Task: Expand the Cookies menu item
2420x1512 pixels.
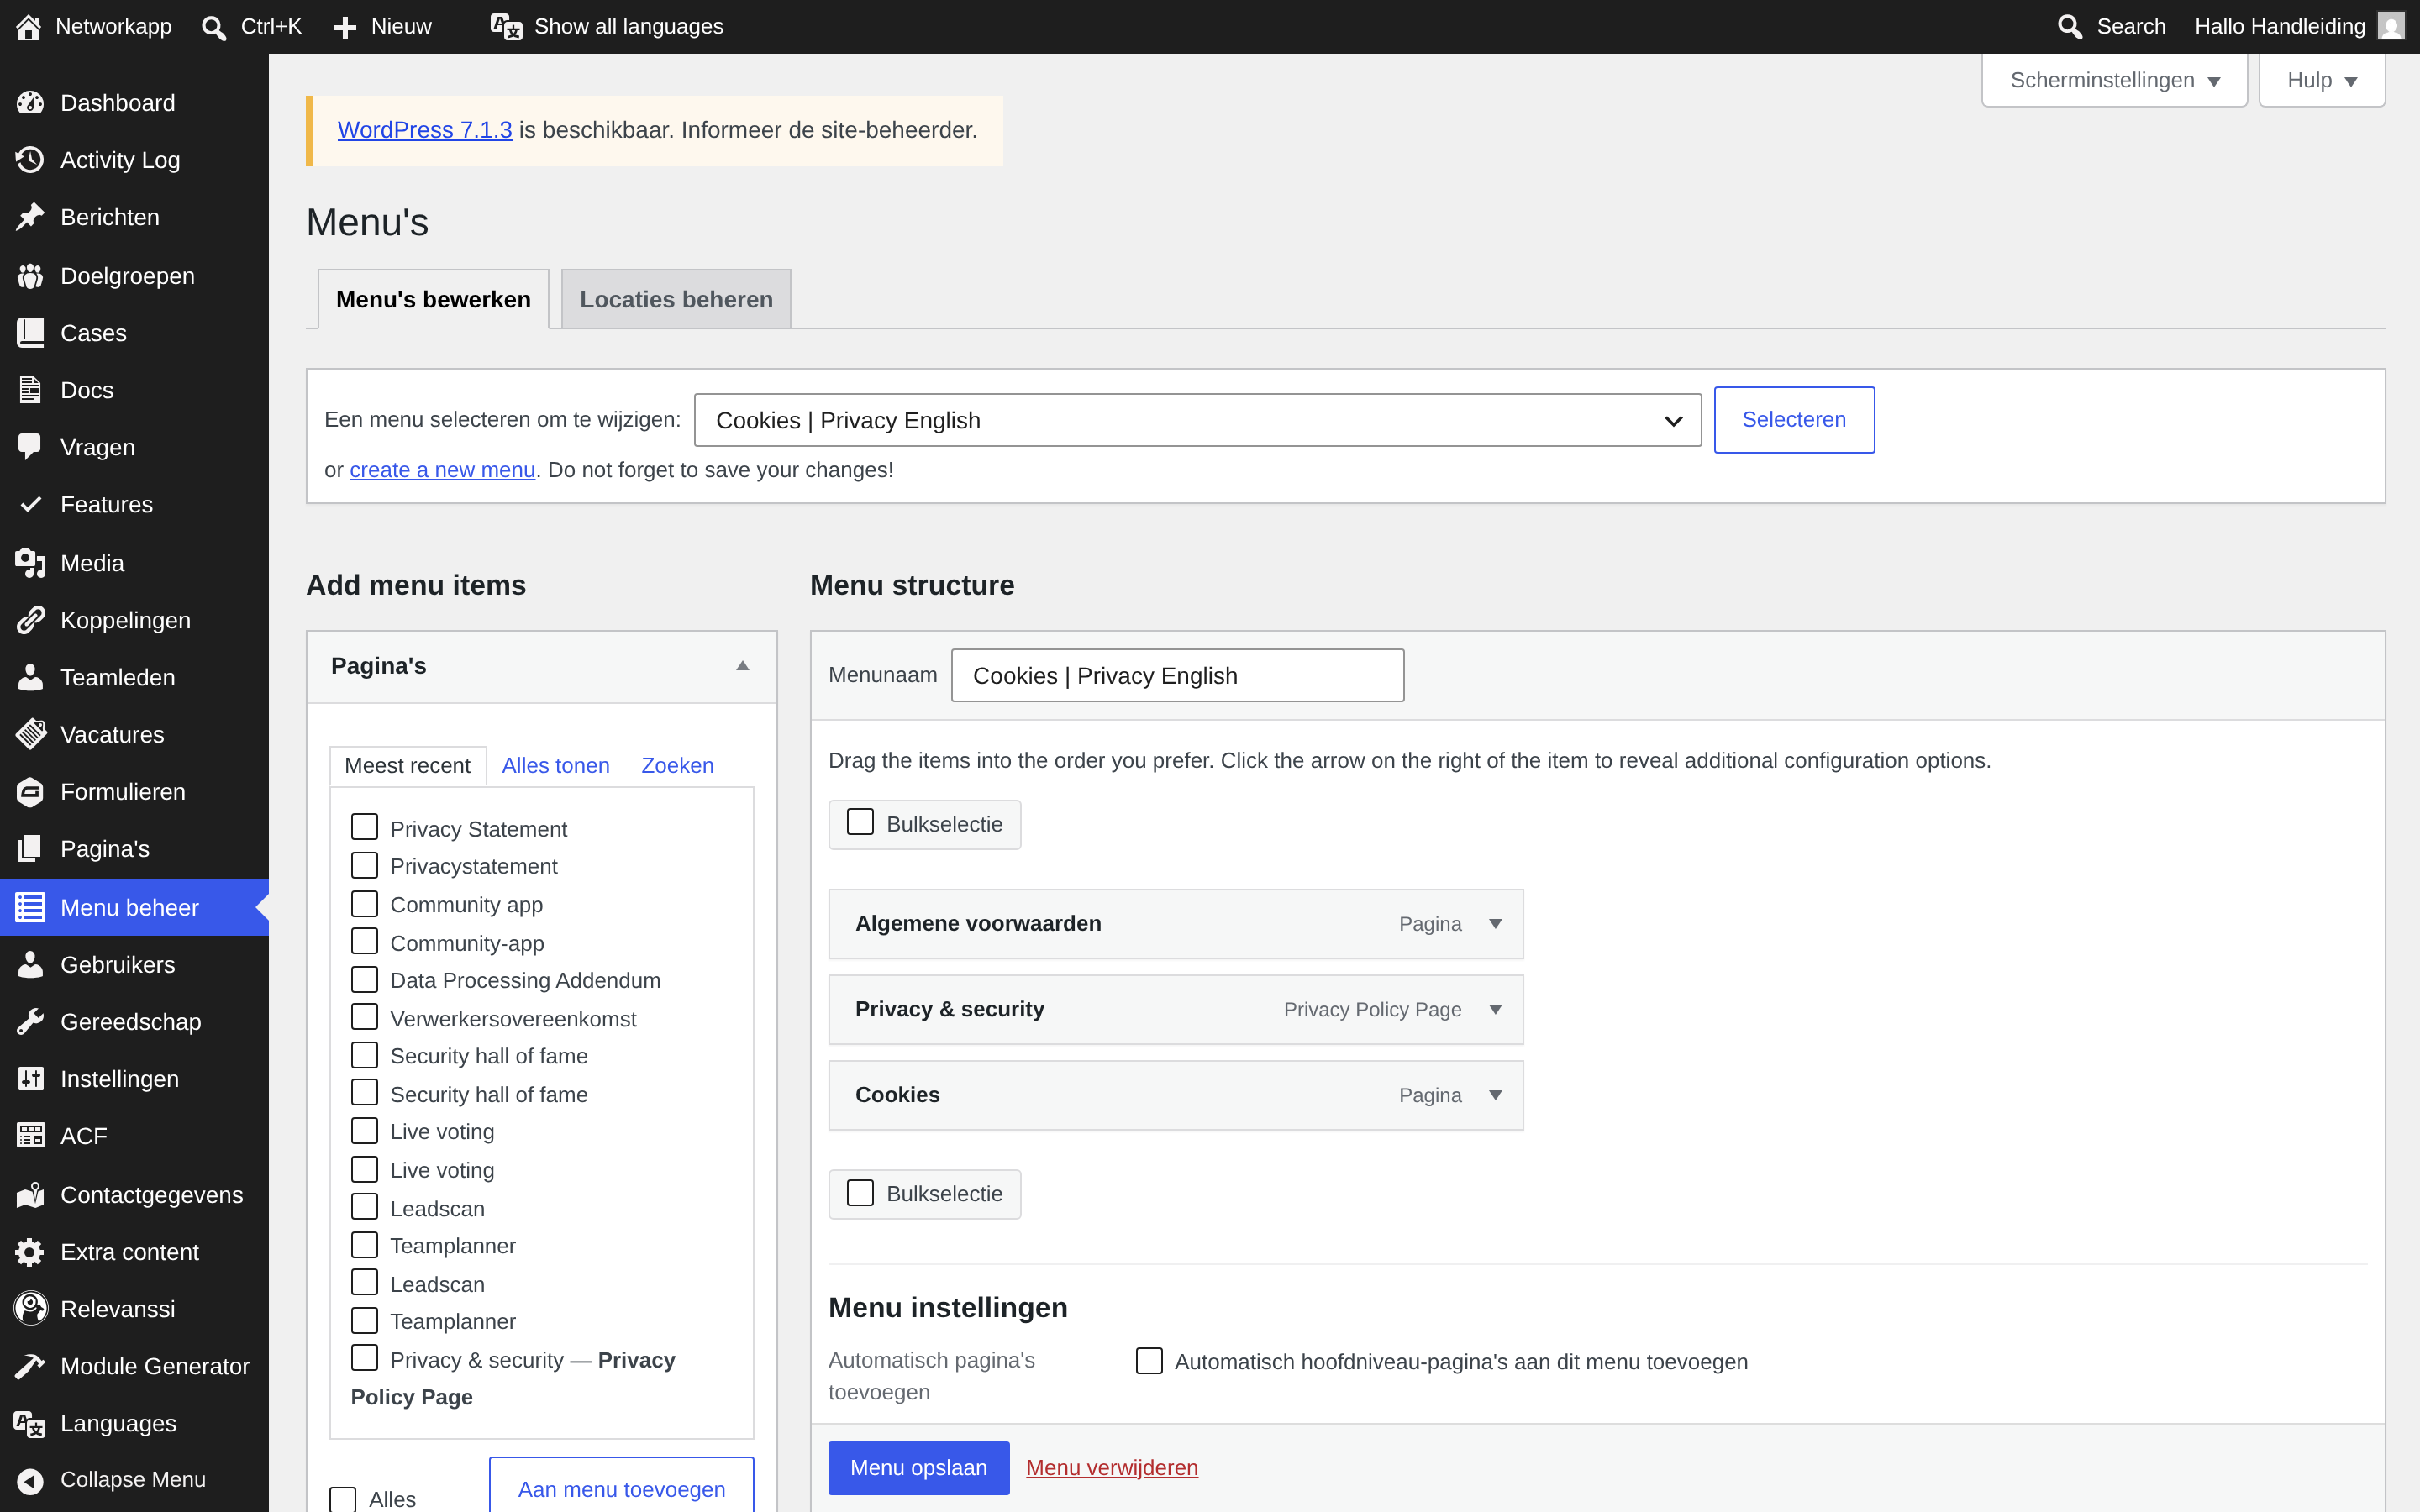Action: coord(1495,1095)
